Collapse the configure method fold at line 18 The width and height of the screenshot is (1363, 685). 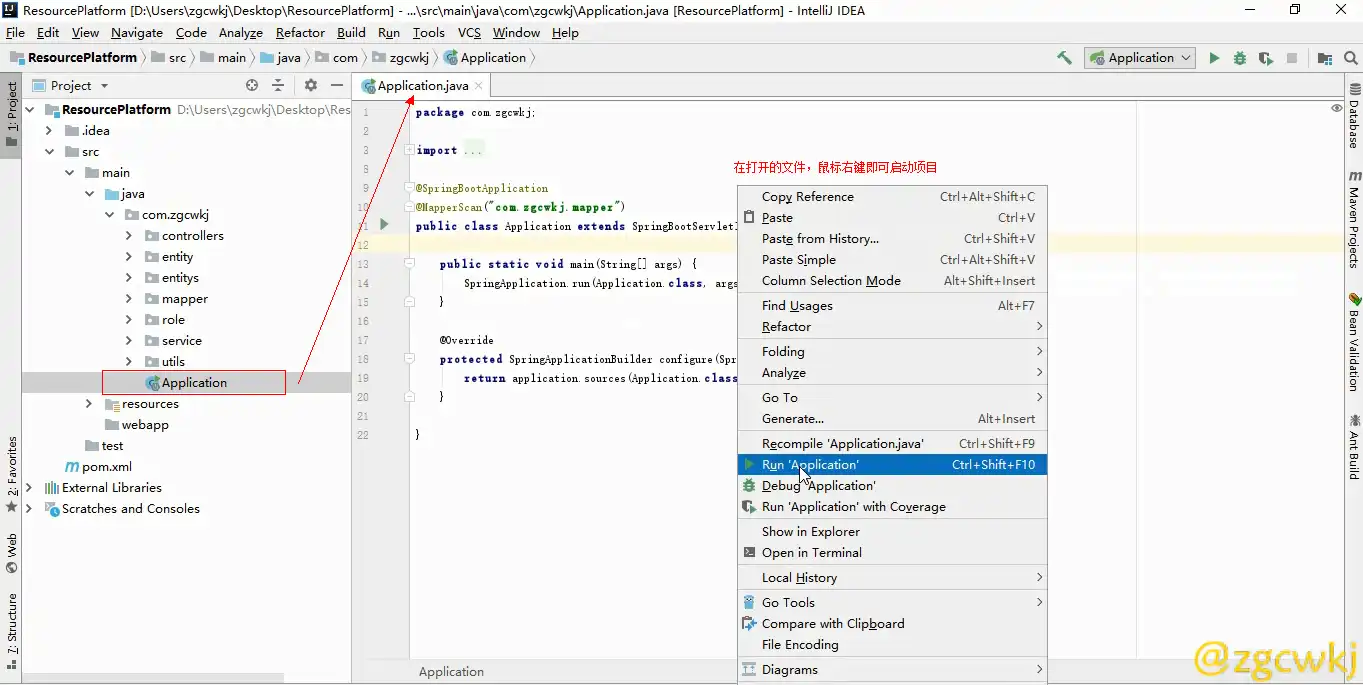pyautogui.click(x=409, y=358)
